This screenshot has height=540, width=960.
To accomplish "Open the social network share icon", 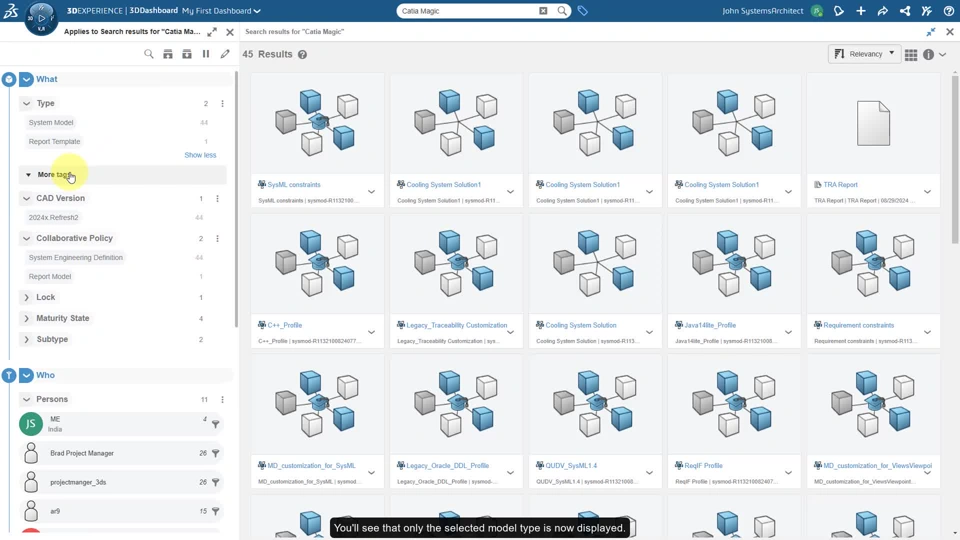I will point(904,10).
